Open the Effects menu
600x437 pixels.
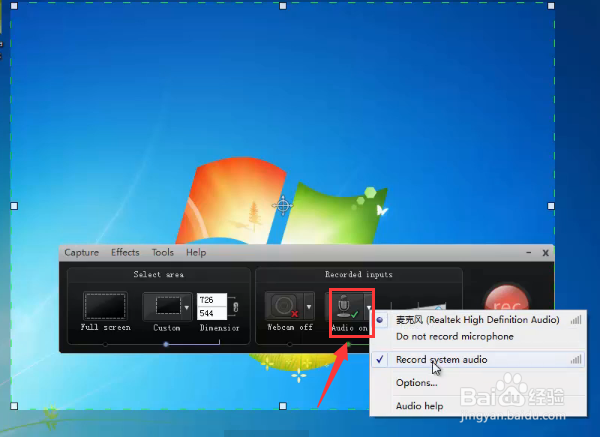pos(125,253)
